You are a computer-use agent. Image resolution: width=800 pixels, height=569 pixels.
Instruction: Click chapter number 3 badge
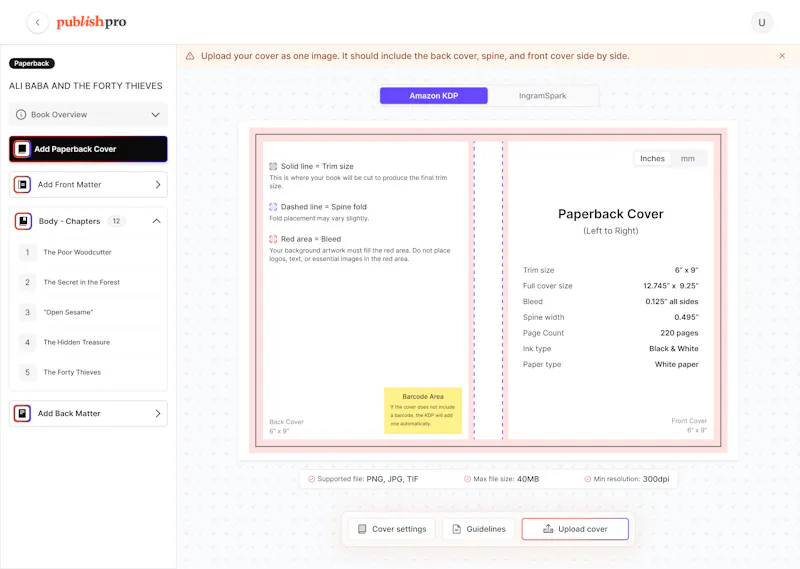[28, 312]
